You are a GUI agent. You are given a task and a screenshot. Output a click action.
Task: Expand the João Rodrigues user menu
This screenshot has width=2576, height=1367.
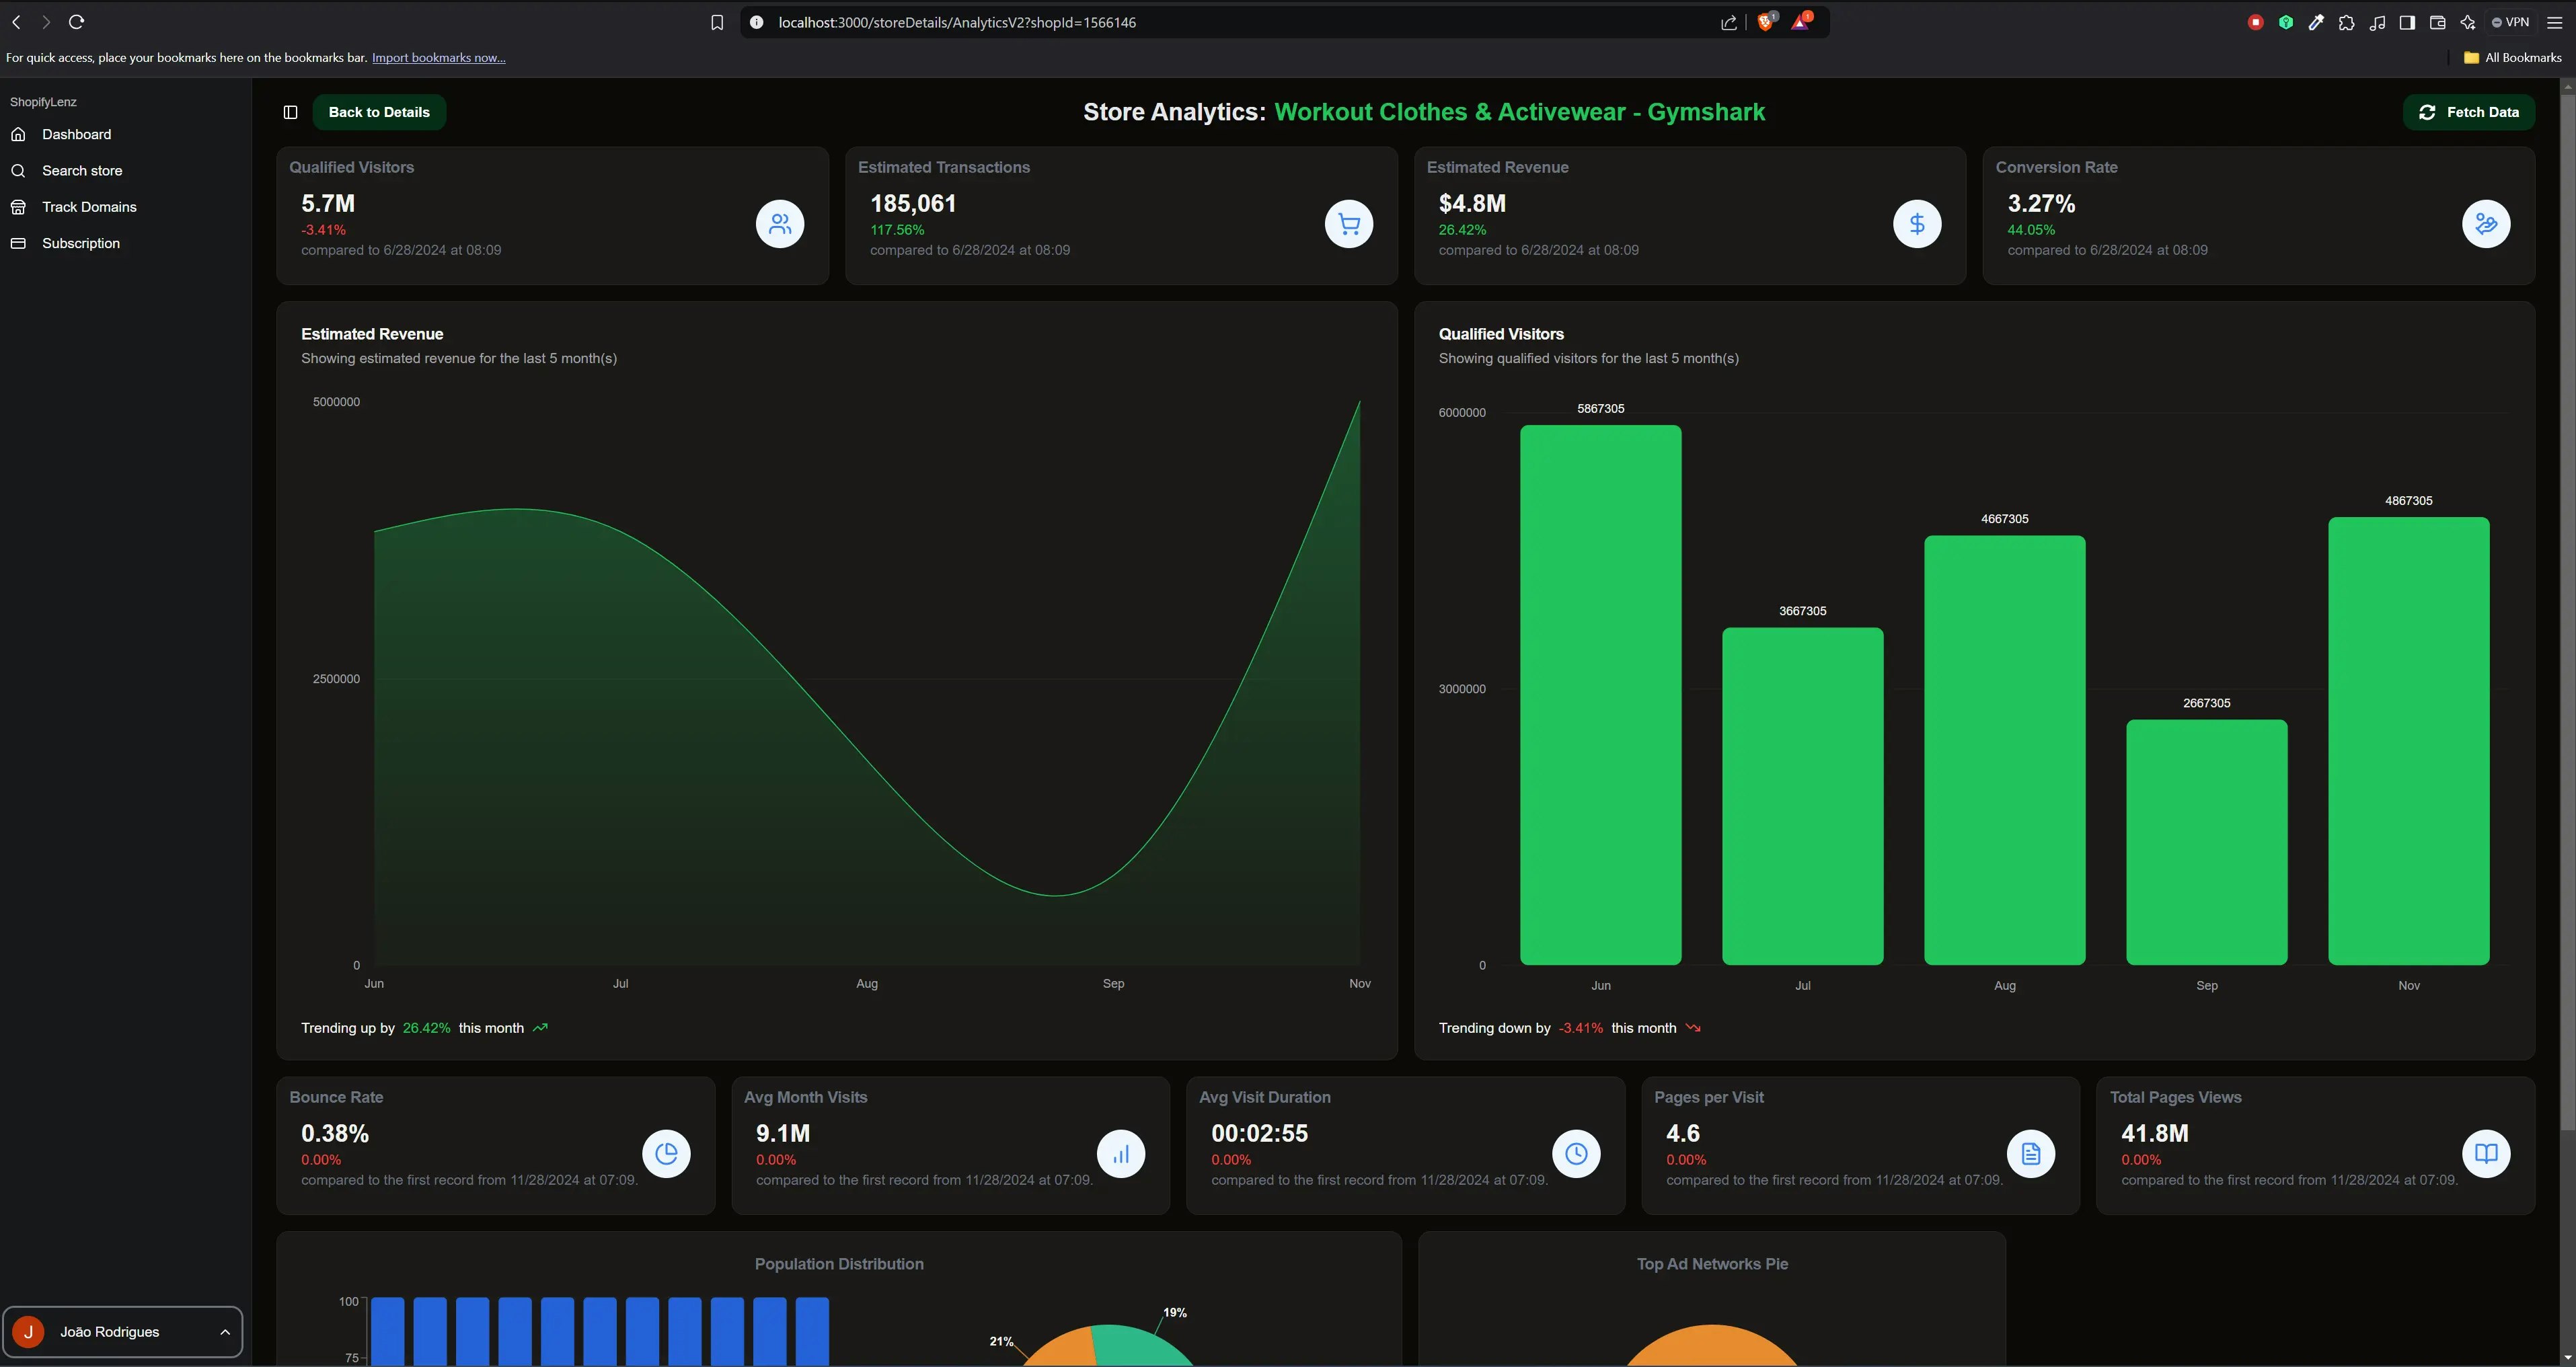coord(123,1331)
